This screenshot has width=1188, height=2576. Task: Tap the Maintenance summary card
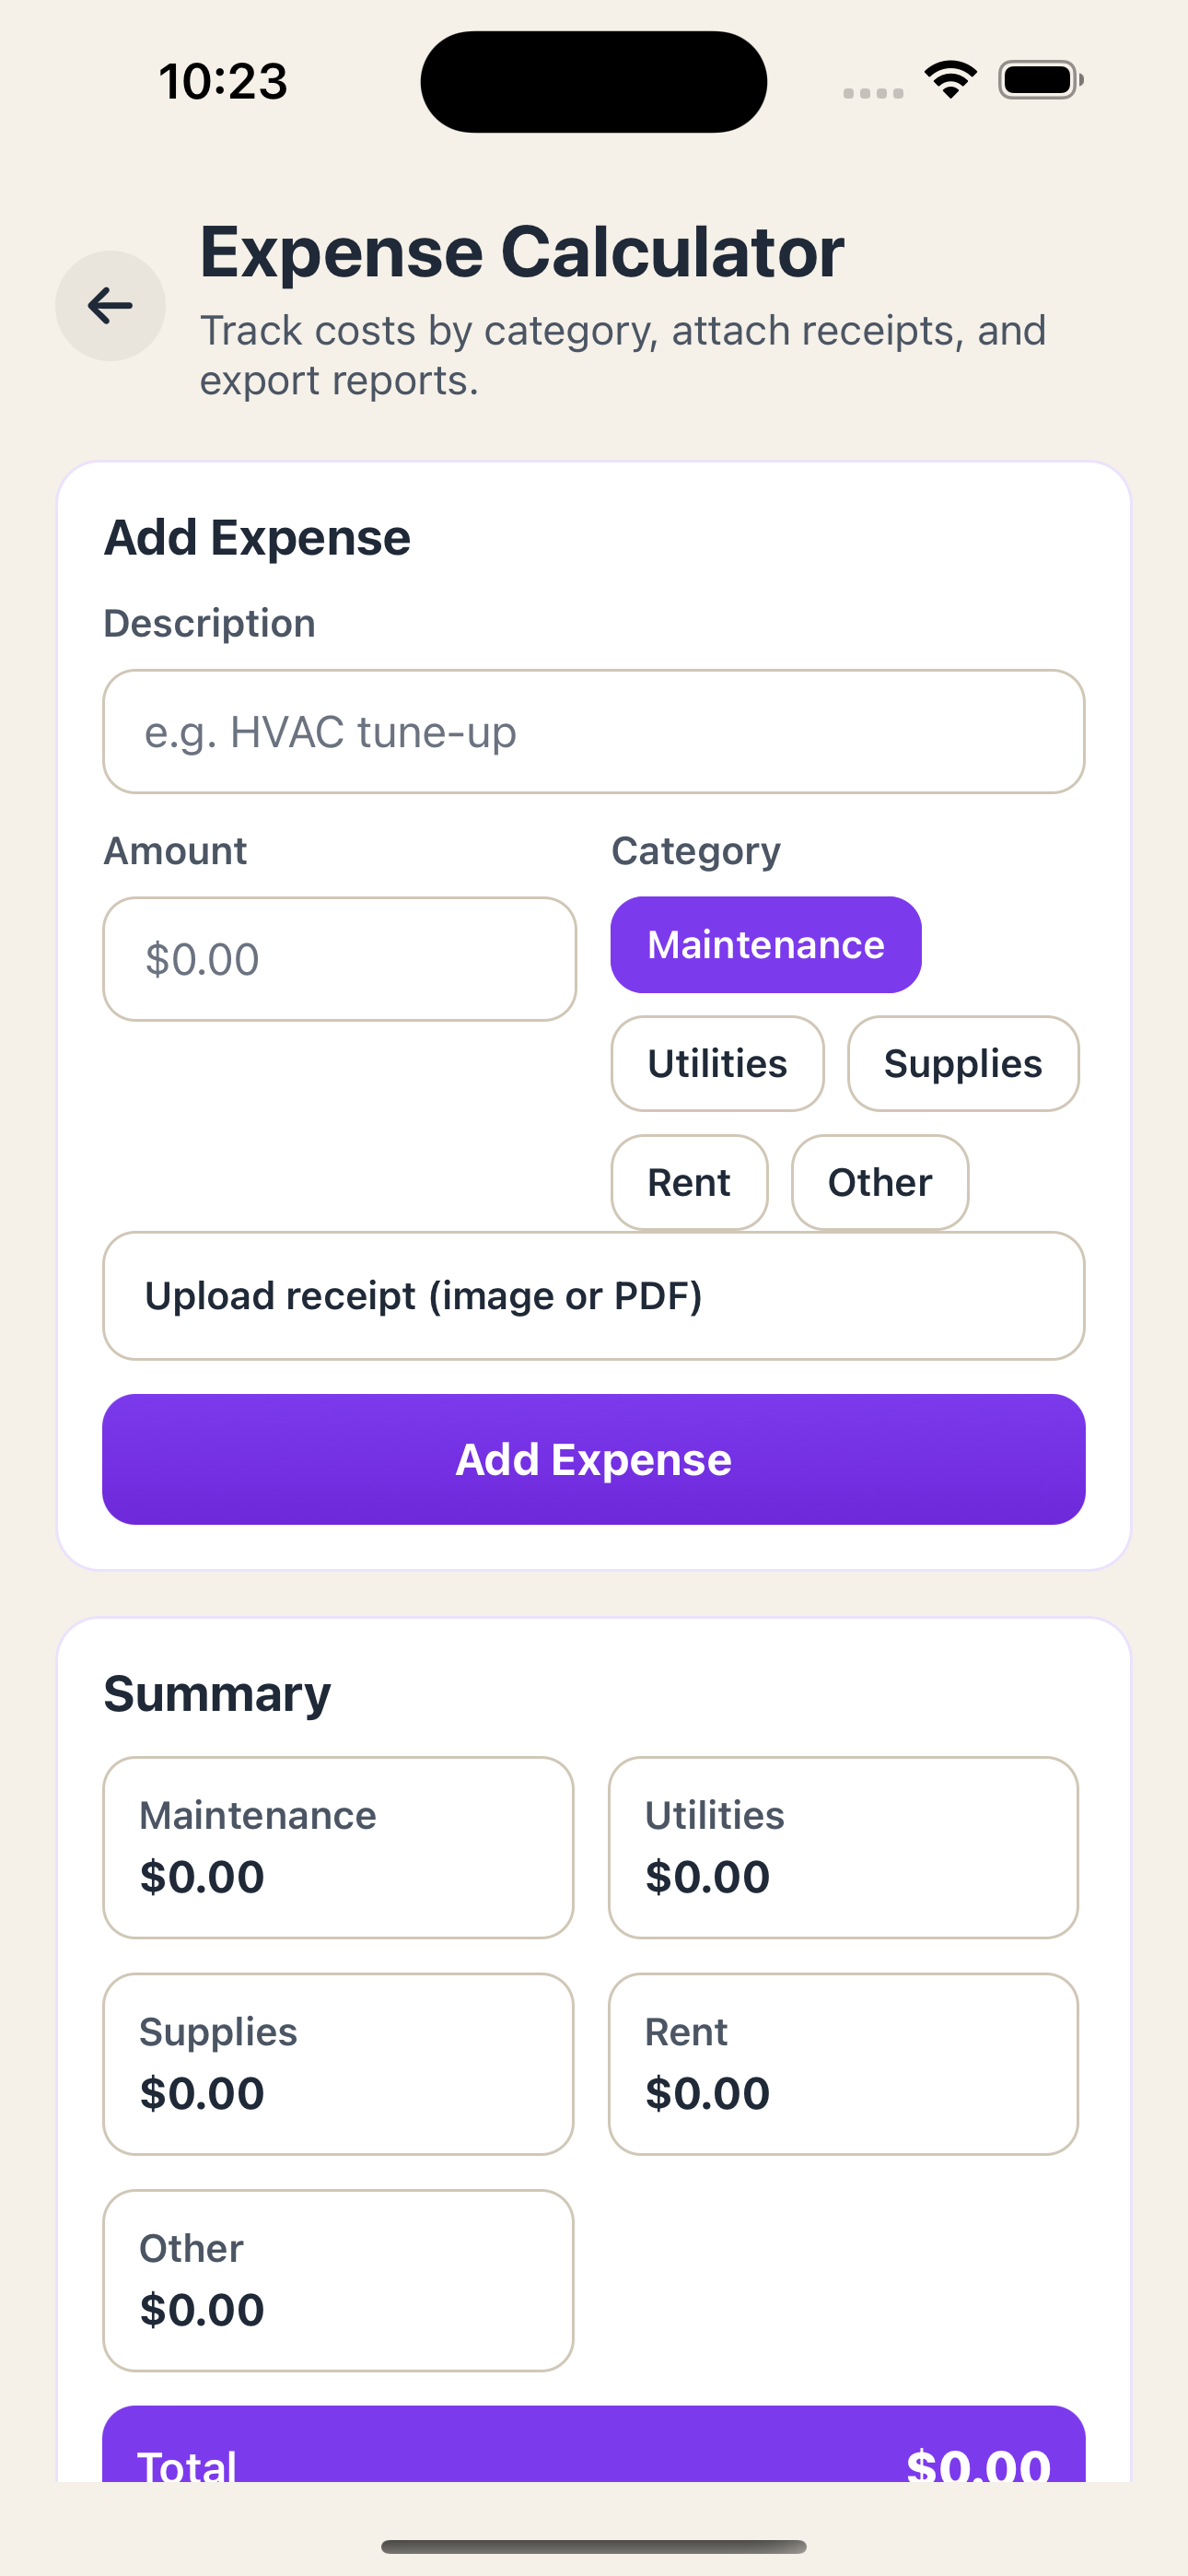coord(337,1845)
